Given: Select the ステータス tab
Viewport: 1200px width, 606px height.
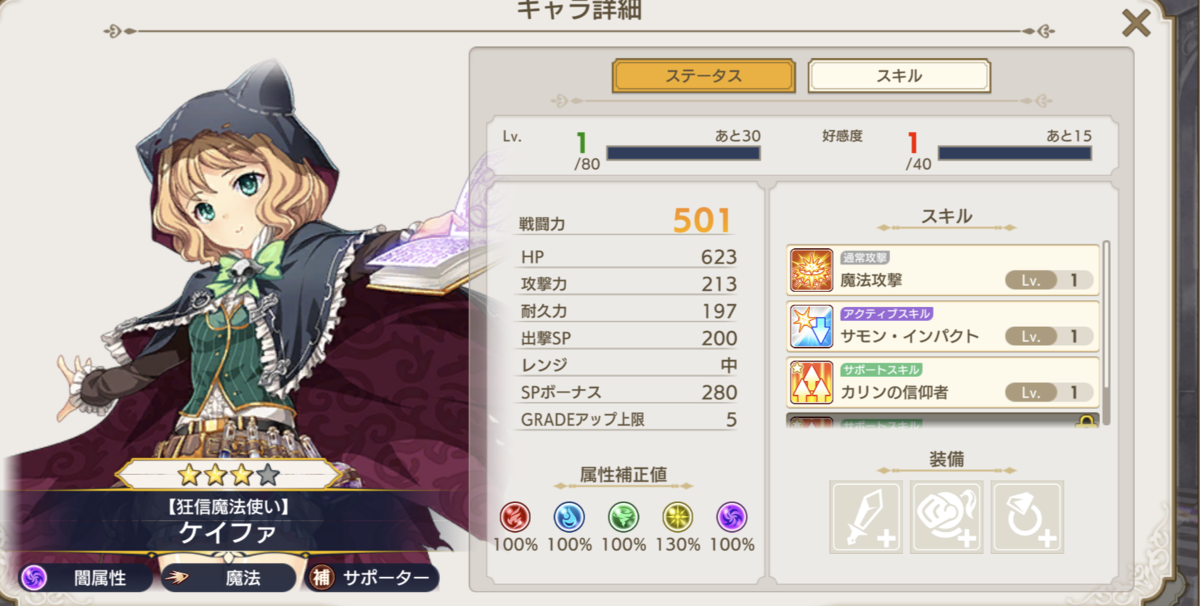Looking at the screenshot, I should coord(704,76).
